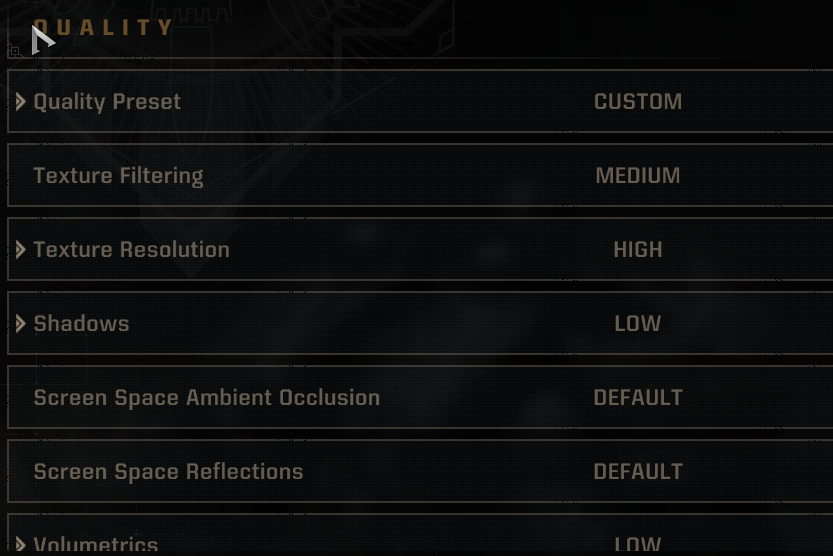The image size is (833, 556).
Task: Change the MEDIUM texture filtering value
Action: click(x=638, y=176)
